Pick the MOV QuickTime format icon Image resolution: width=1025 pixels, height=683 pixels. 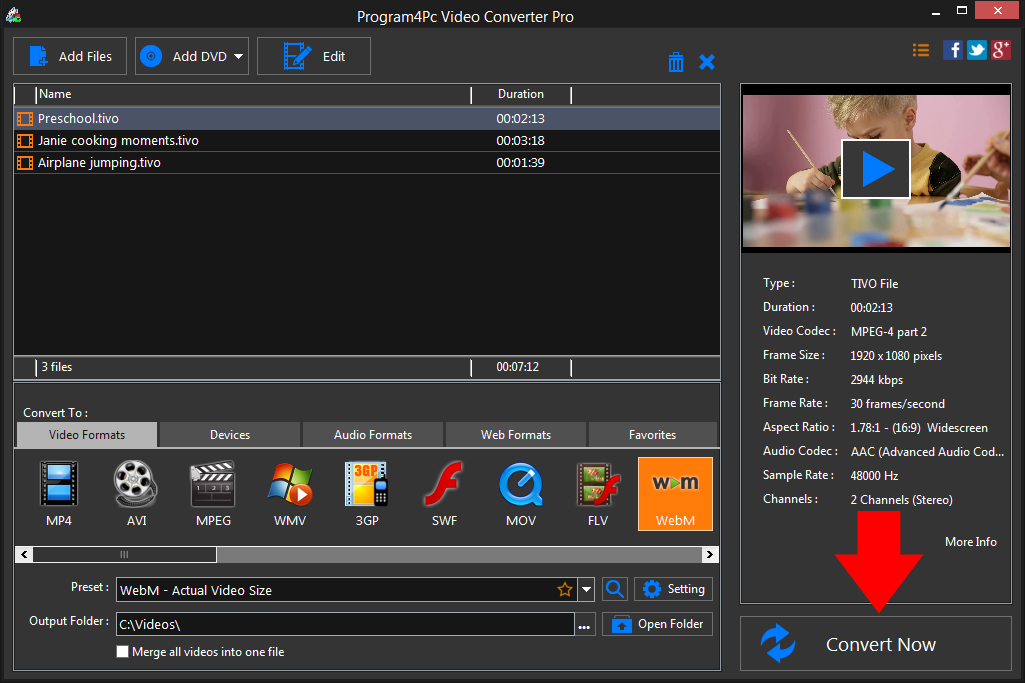(521, 493)
